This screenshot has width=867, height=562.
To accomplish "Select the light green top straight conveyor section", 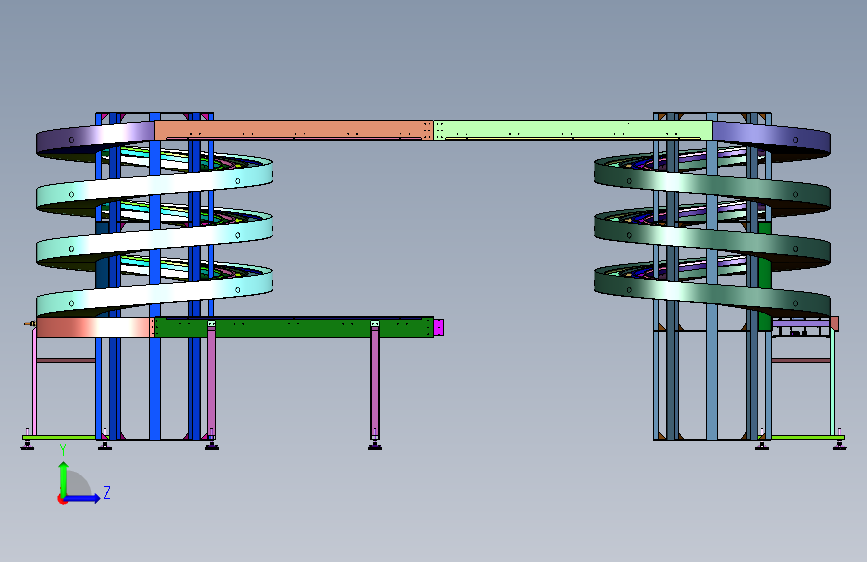I will 573,131.
